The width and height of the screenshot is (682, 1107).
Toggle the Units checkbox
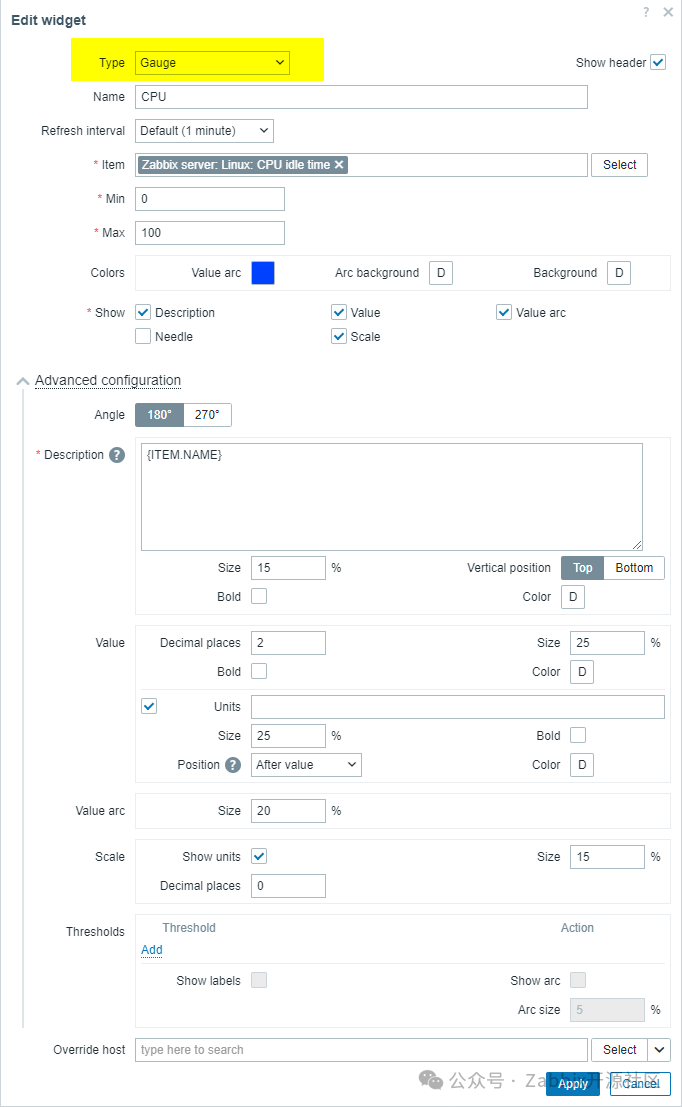(x=149, y=706)
